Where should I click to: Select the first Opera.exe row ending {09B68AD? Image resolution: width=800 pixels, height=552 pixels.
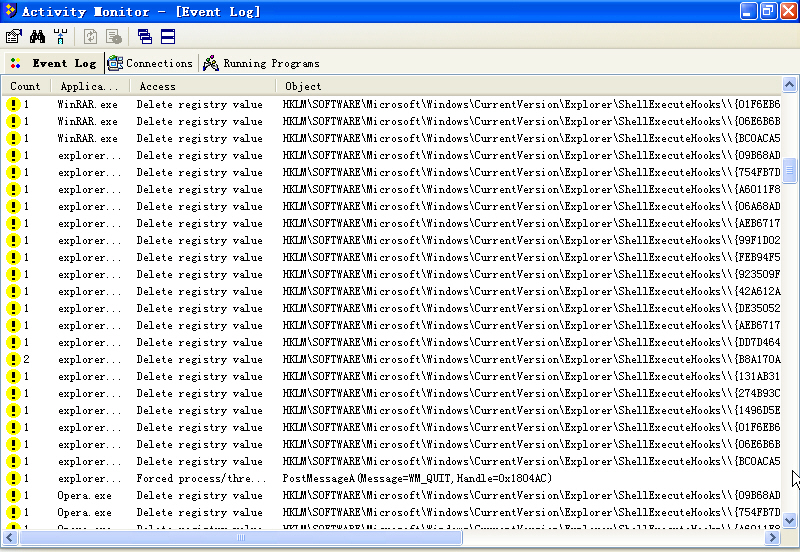[x=392, y=495]
